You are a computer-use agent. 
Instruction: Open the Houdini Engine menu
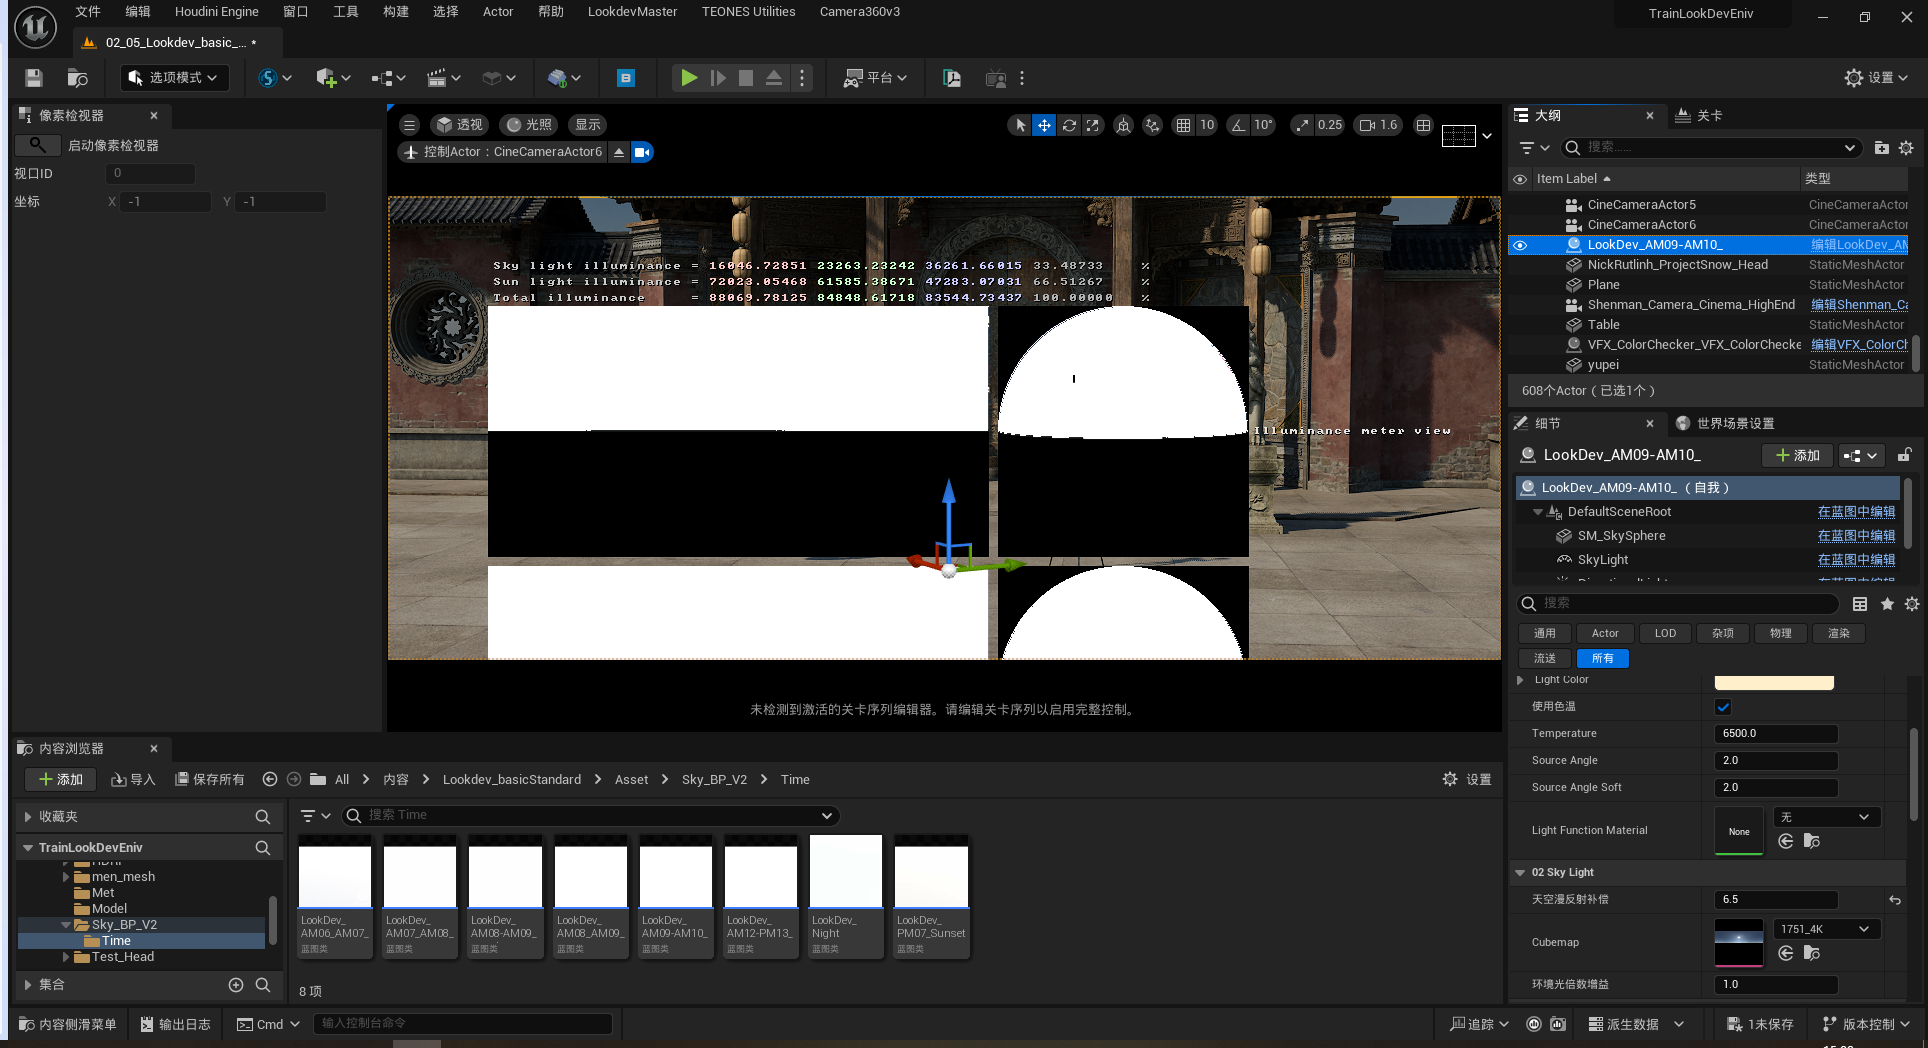[x=216, y=12]
